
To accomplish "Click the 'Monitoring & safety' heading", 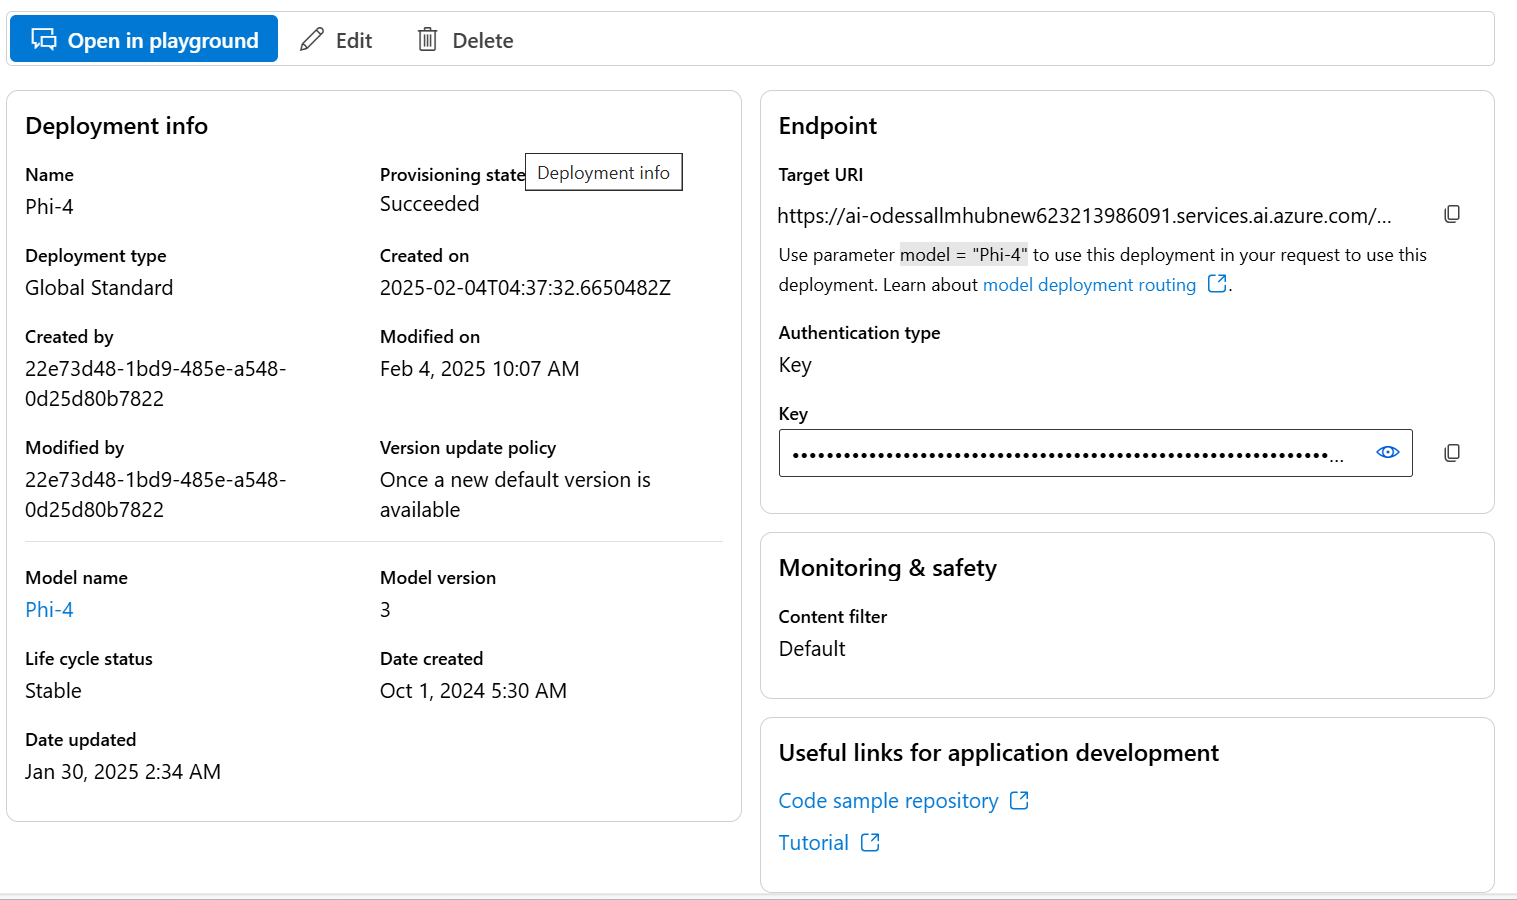I will (x=888, y=568).
